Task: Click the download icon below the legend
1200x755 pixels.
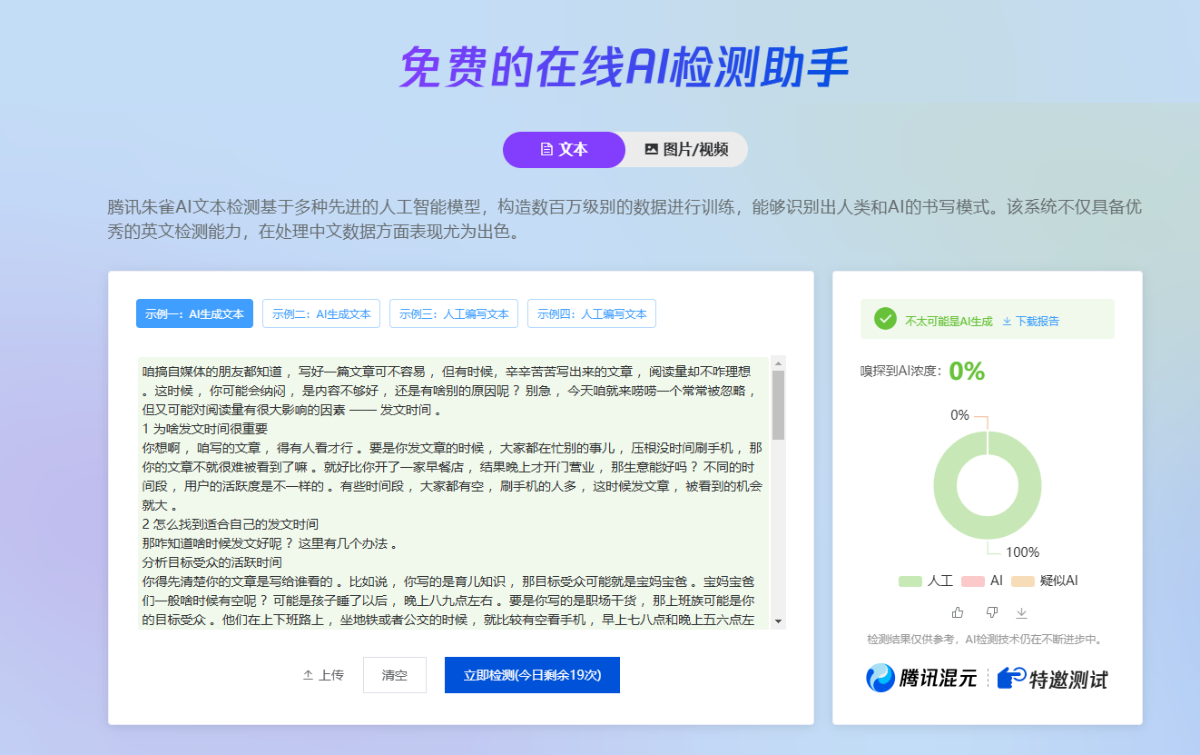Action: click(x=1021, y=612)
